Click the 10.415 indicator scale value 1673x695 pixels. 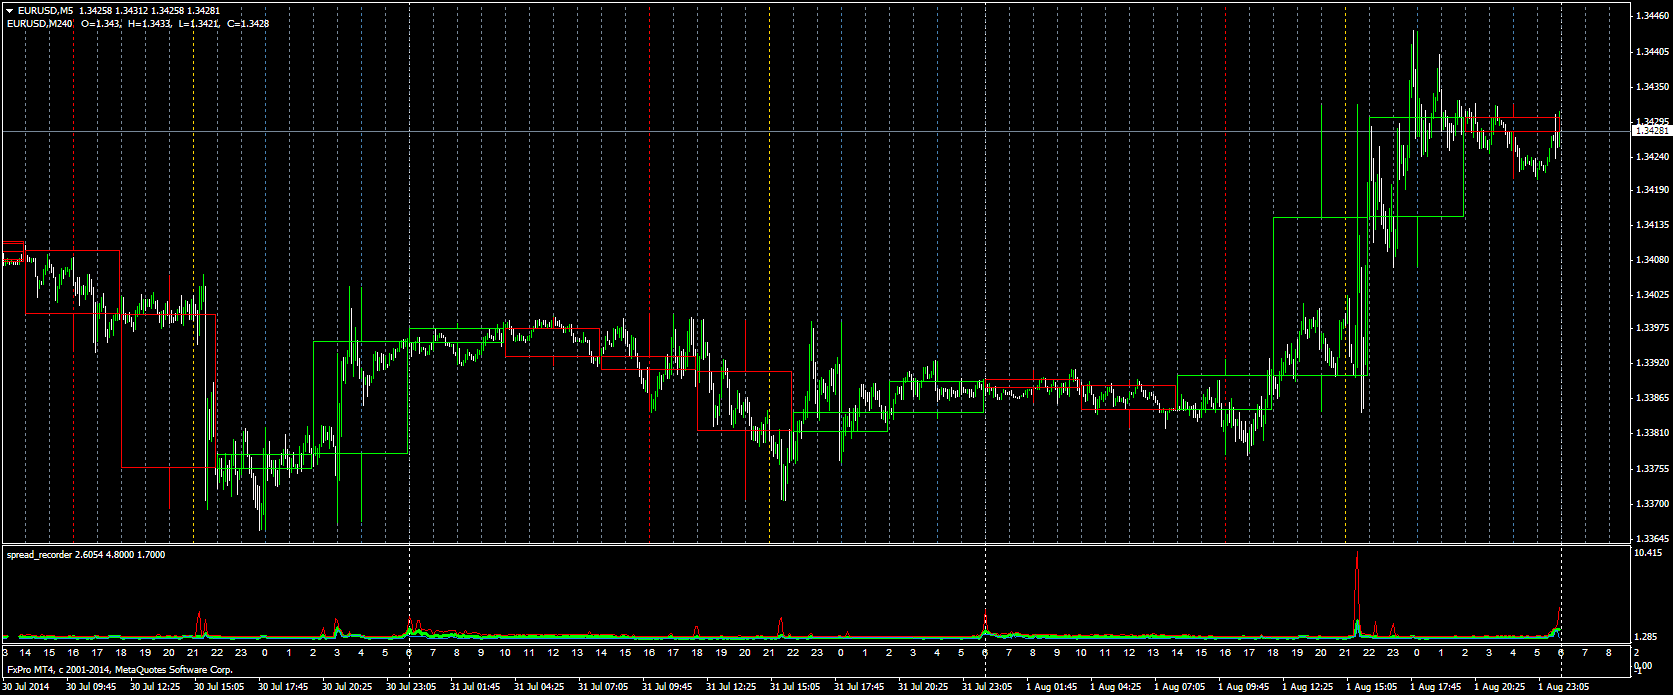[1647, 553]
